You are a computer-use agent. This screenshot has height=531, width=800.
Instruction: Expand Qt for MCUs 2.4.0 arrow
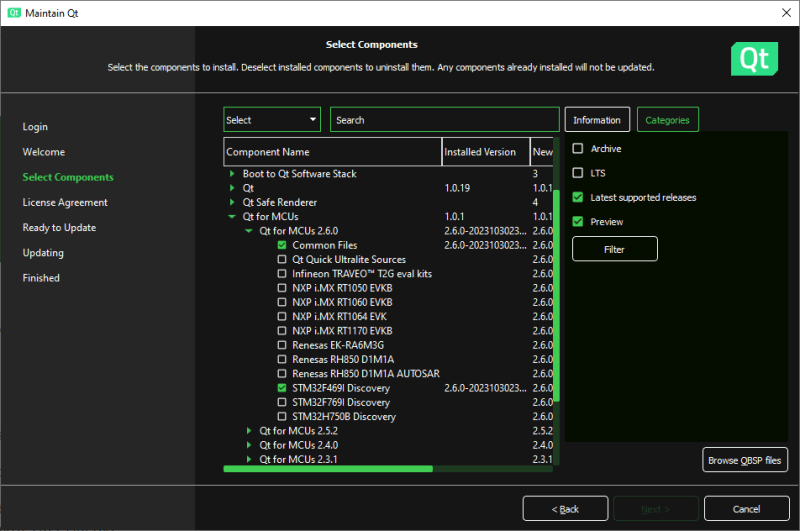(x=248, y=445)
